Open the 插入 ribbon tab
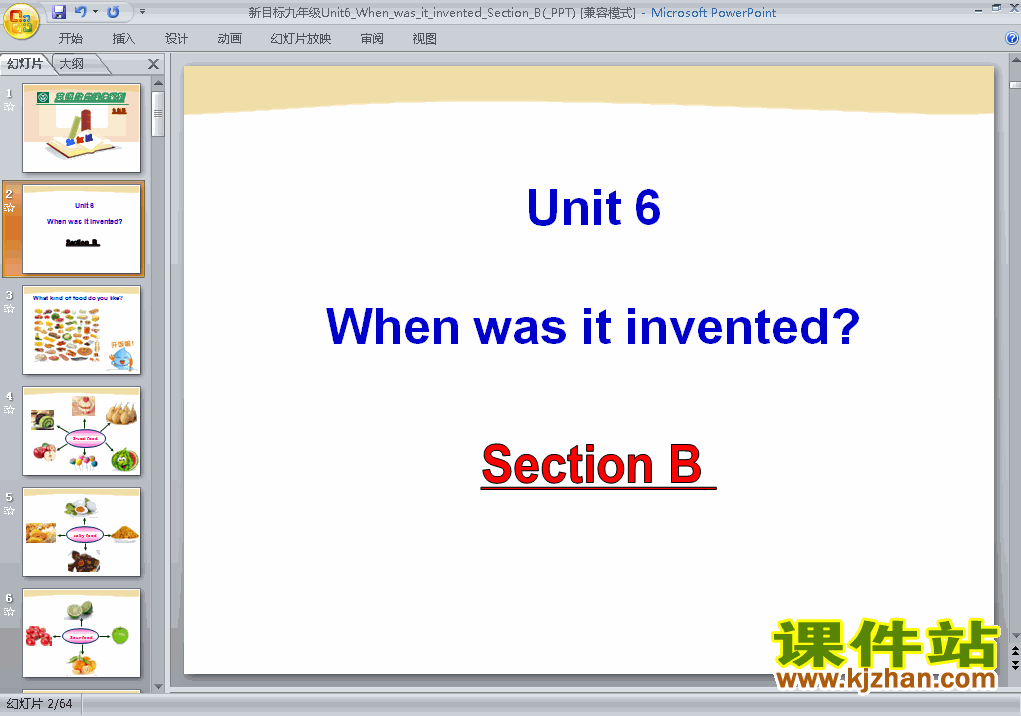The width and height of the screenshot is (1021, 716). coord(124,39)
